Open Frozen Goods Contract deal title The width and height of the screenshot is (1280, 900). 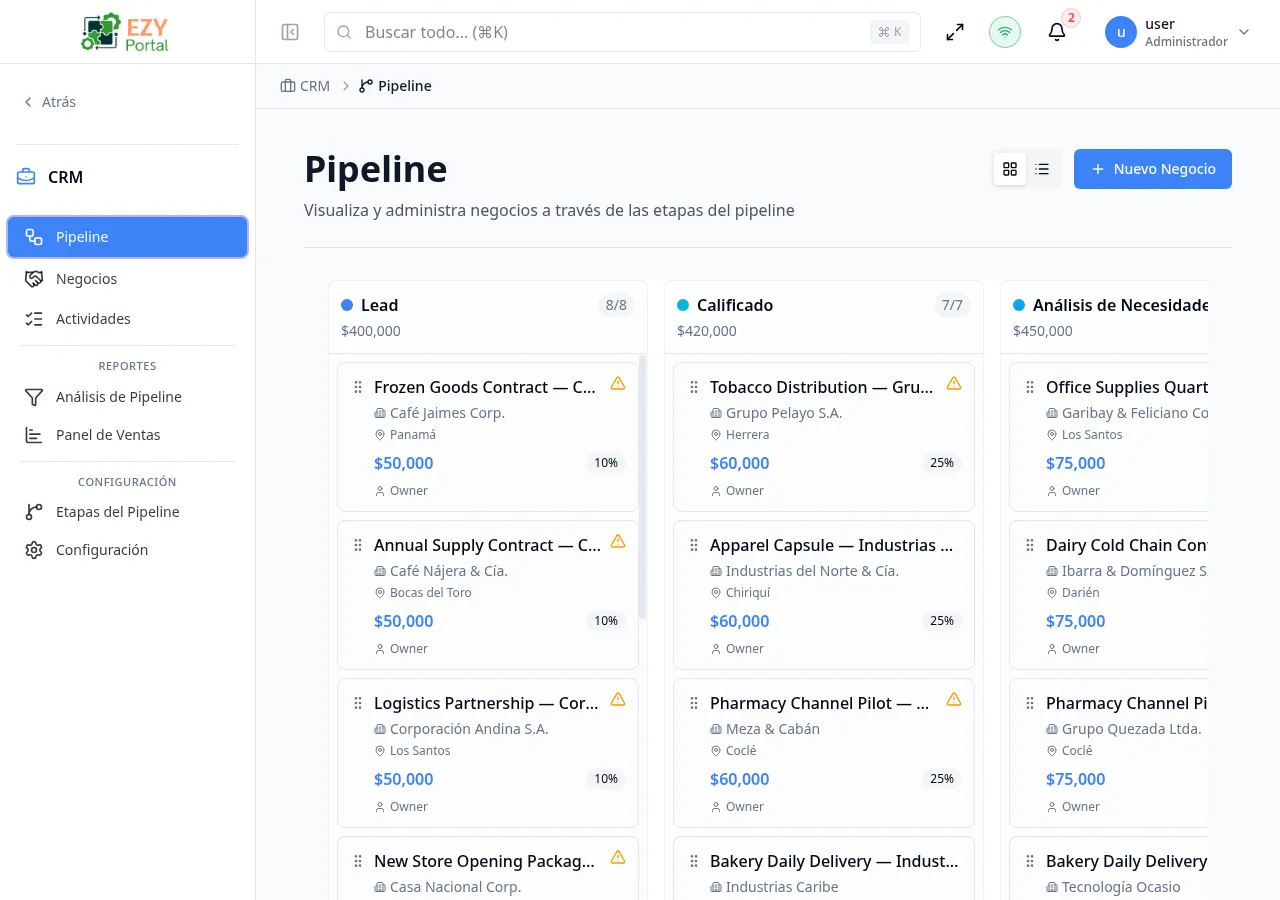(x=485, y=387)
